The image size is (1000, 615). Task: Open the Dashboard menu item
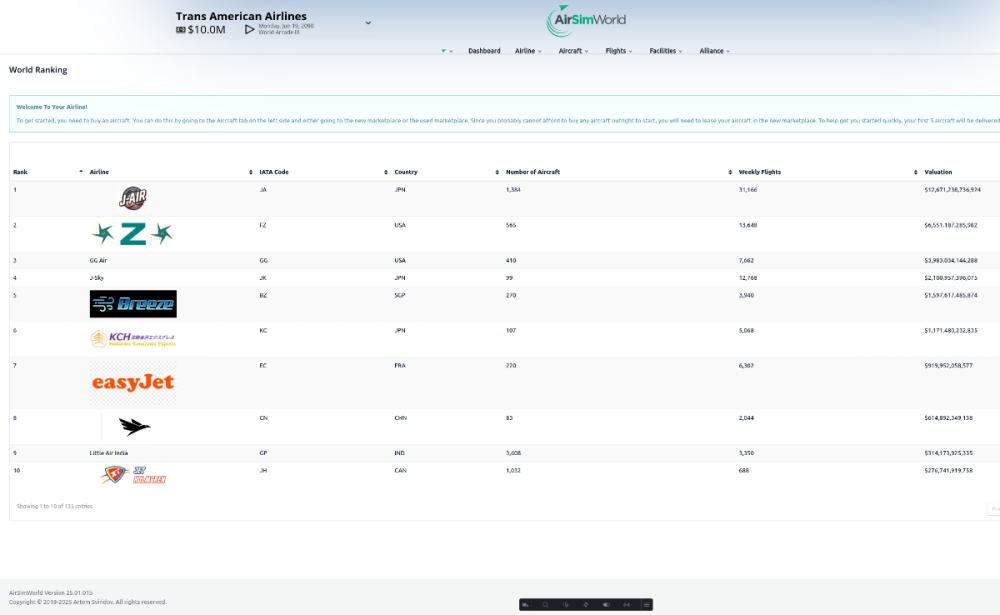[484, 51]
